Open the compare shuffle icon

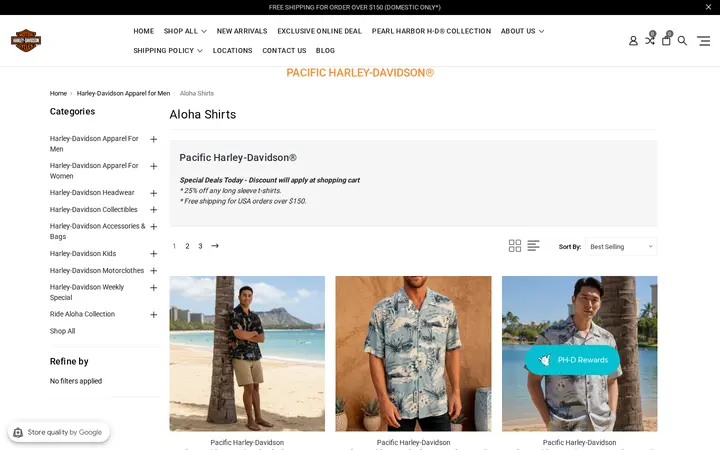point(650,40)
